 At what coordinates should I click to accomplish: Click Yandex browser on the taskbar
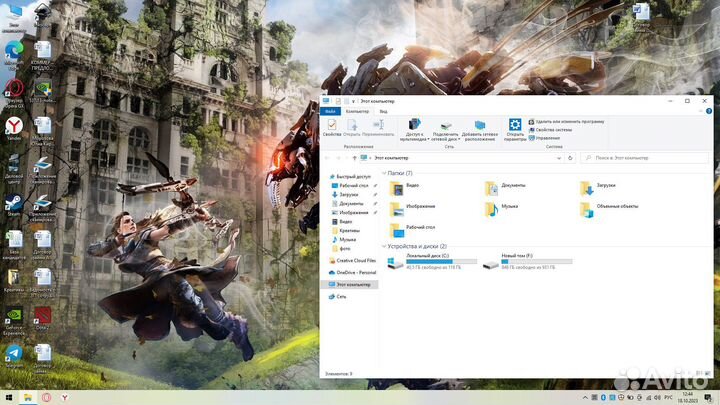(65, 398)
